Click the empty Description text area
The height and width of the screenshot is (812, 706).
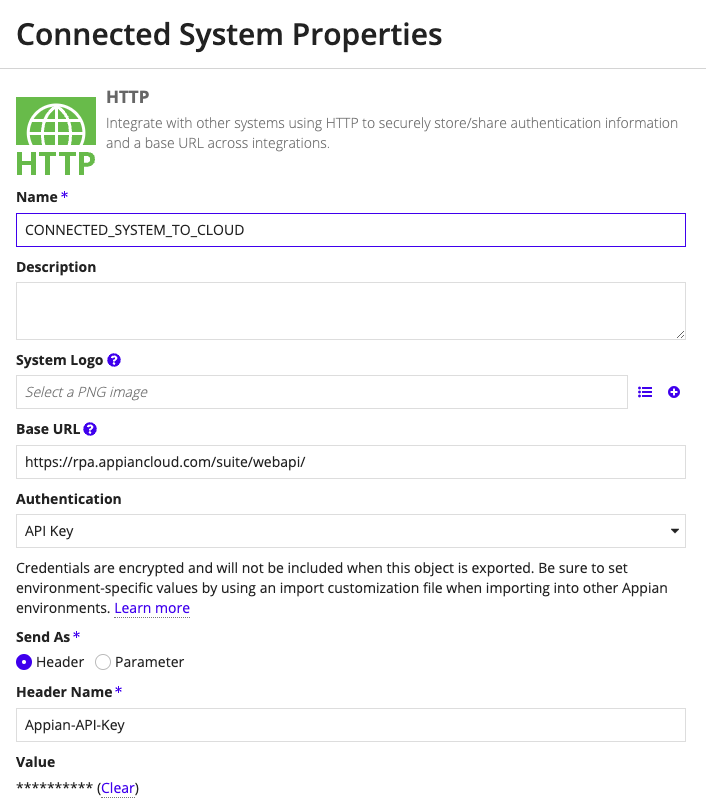(x=350, y=310)
